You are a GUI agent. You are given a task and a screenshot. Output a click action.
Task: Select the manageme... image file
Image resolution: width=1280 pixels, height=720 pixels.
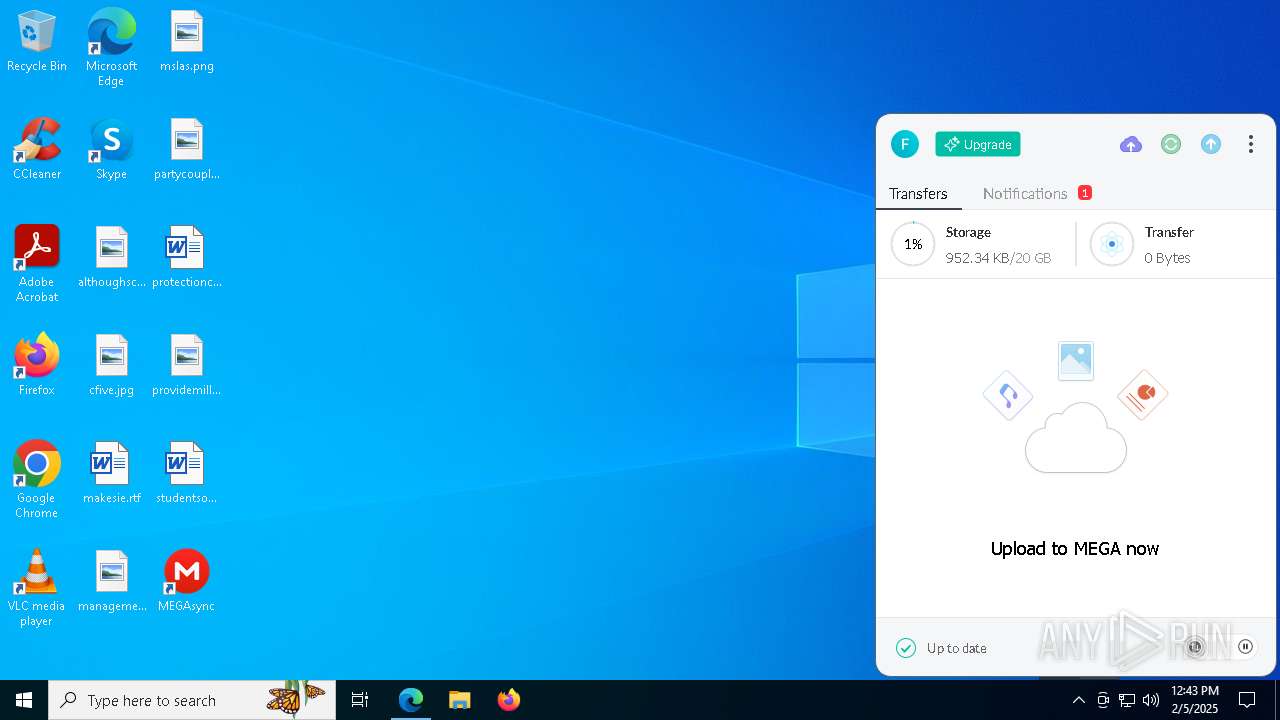click(x=112, y=582)
